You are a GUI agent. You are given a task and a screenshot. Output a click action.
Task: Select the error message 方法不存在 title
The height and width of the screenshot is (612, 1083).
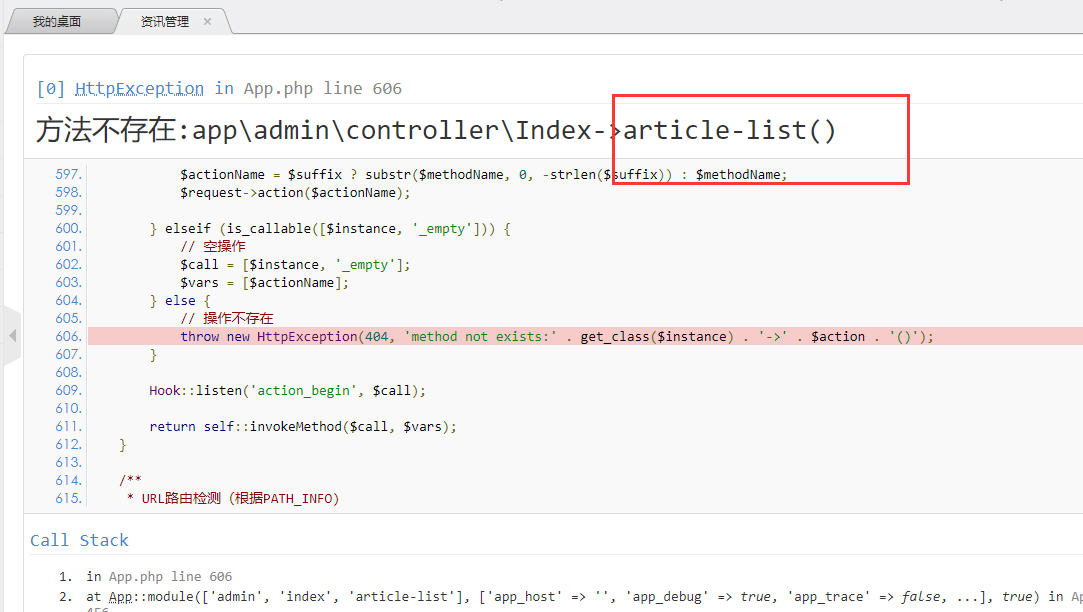436,130
